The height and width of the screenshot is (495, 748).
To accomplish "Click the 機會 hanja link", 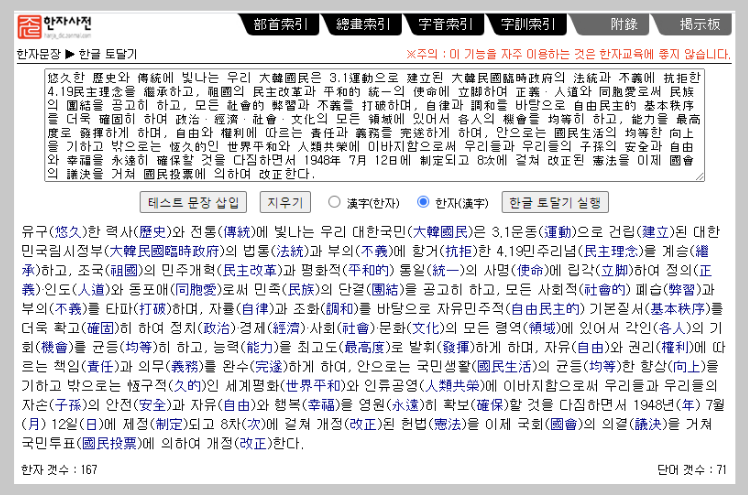I will point(54,347).
